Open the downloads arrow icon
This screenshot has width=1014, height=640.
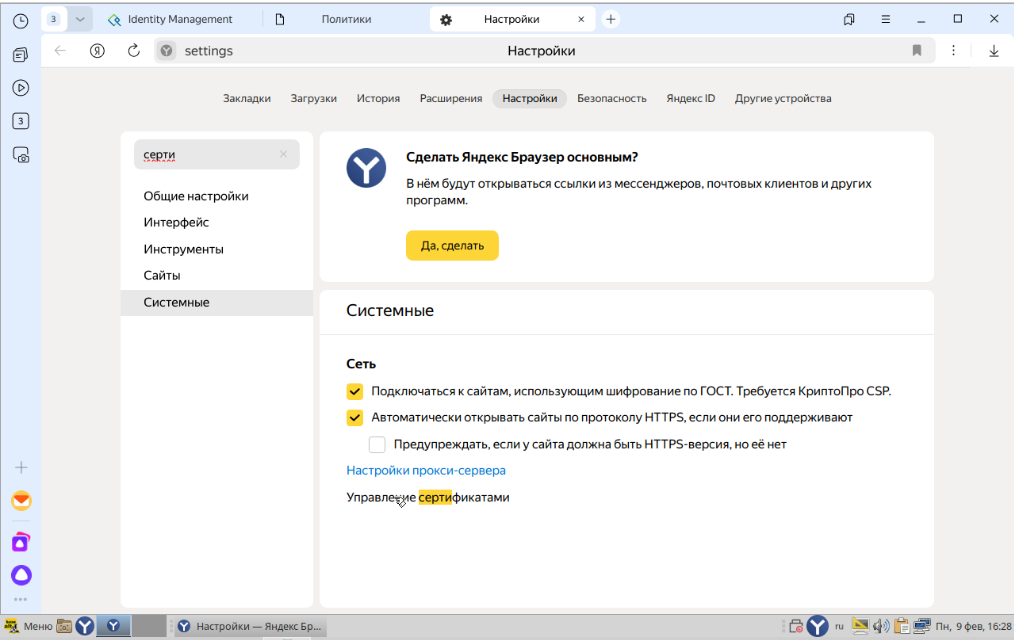(994, 51)
